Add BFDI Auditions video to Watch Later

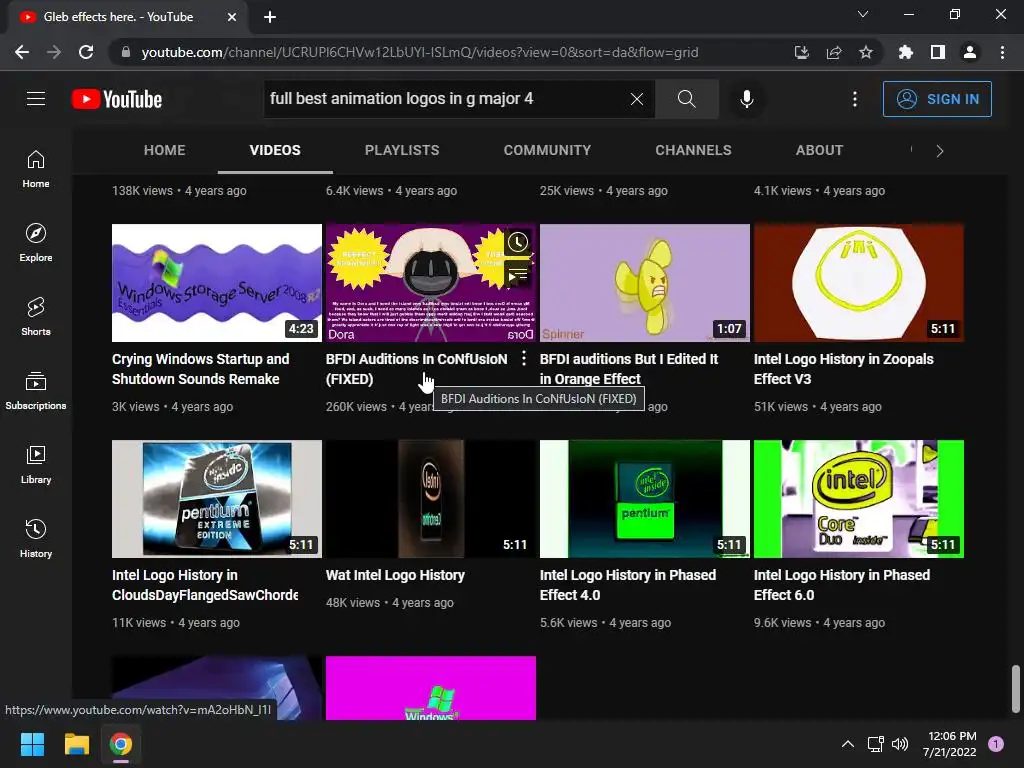click(x=518, y=242)
